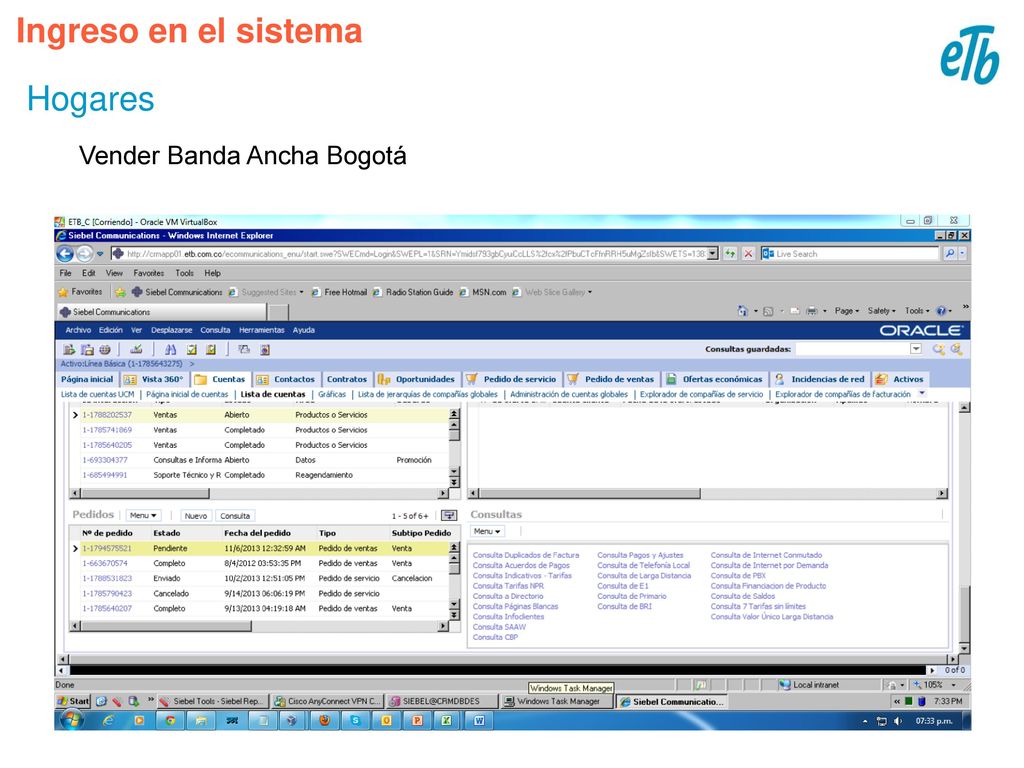Viewport: 1024px width, 768px height.
Task: Click the Siebel iHelp icon after the reports icon
Action: 265,349
